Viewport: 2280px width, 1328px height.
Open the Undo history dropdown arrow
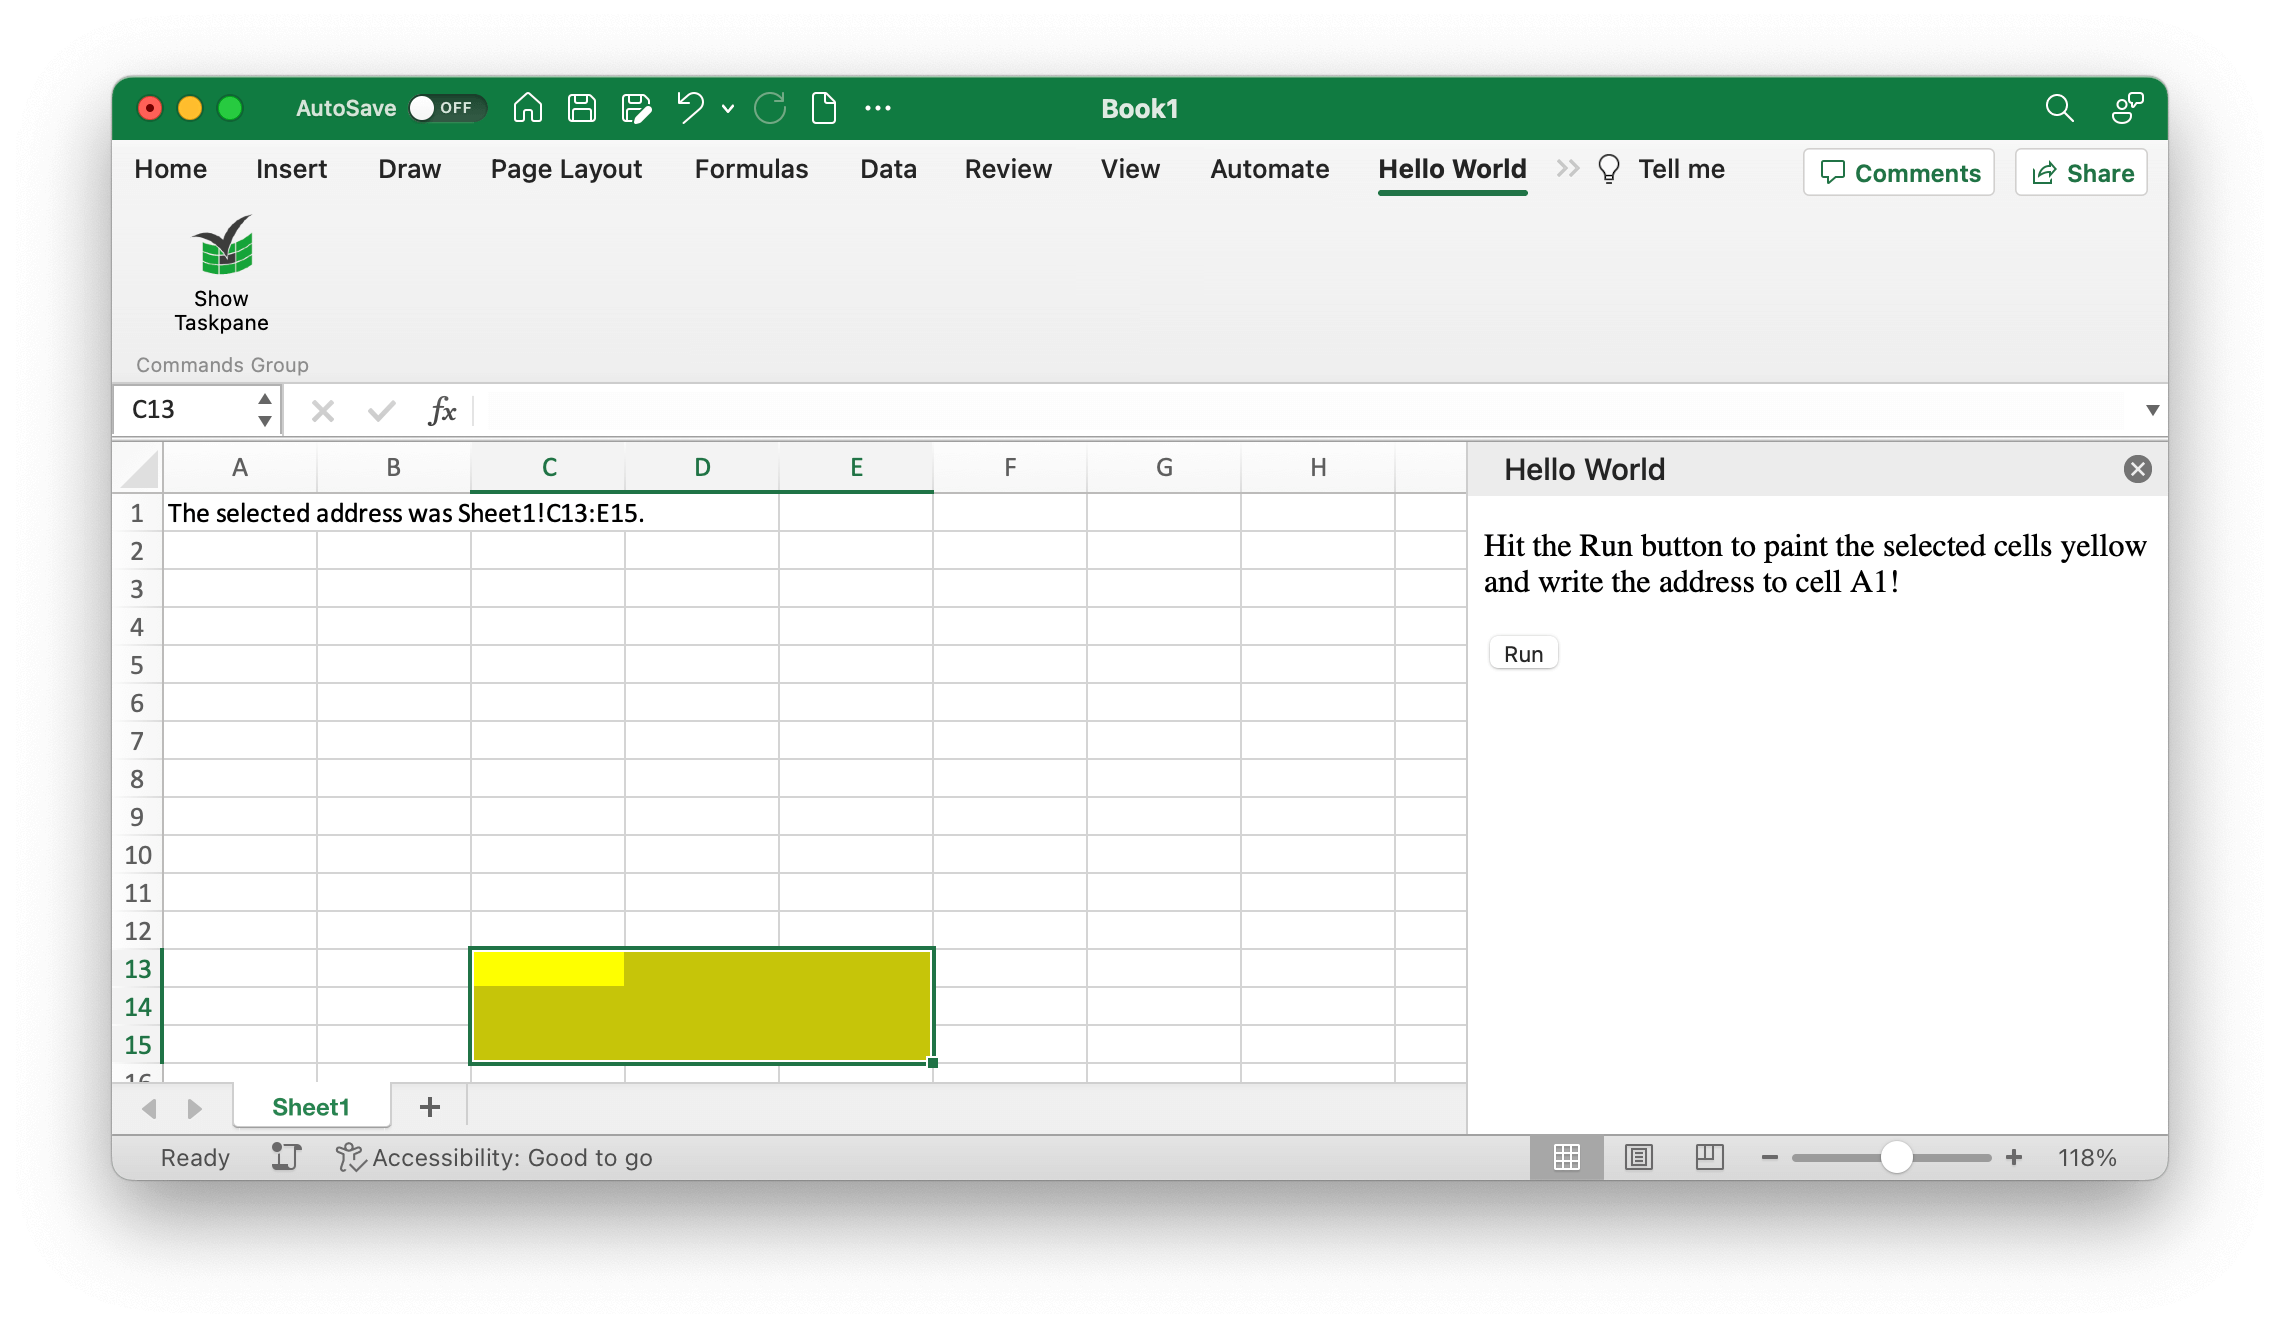pyautogui.click(x=728, y=108)
